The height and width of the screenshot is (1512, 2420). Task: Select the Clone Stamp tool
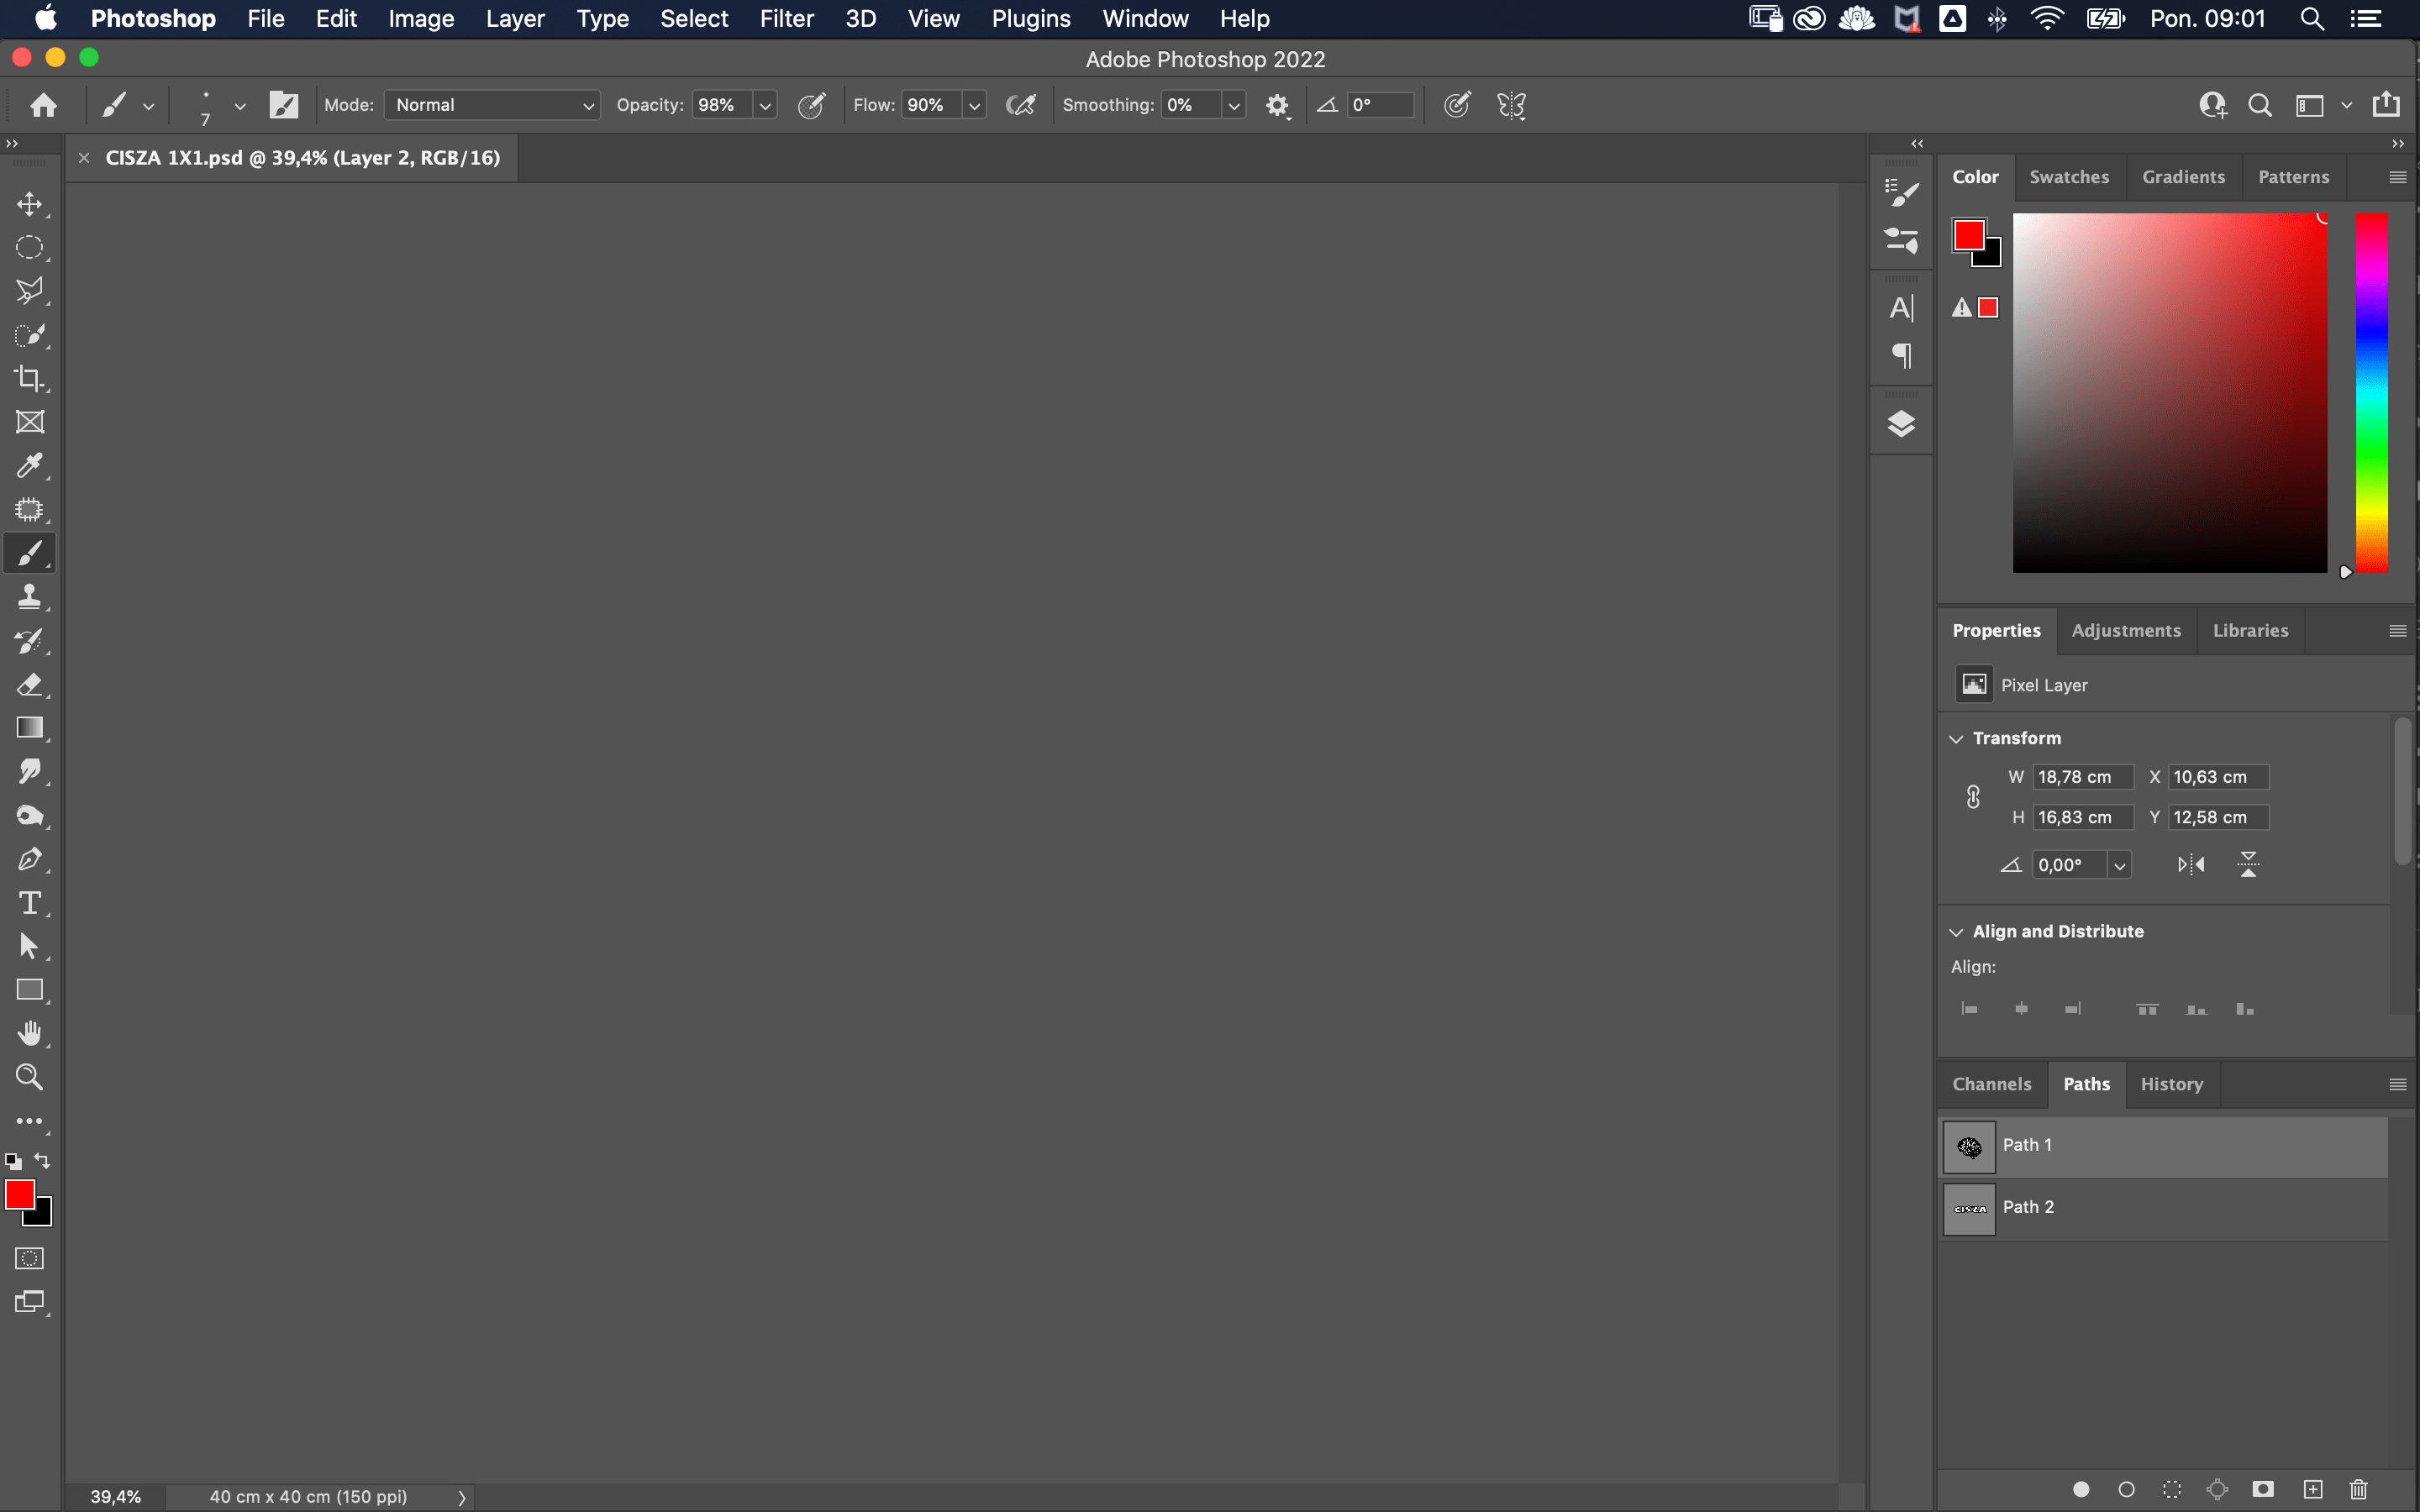[x=29, y=597]
